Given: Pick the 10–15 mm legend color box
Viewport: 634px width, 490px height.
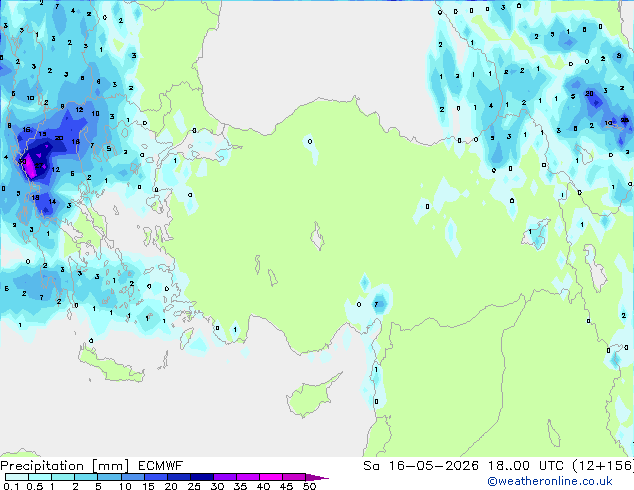Looking at the screenshot, I should [x=133, y=477].
